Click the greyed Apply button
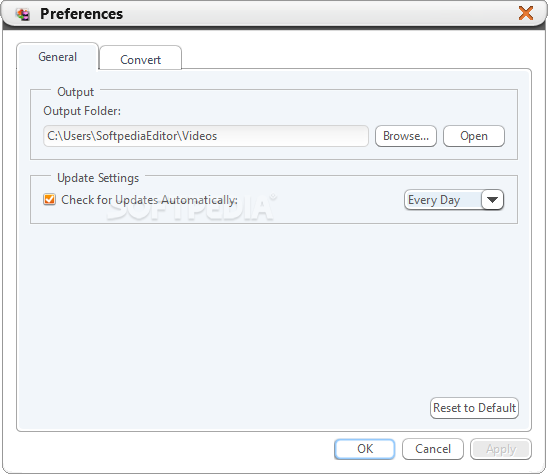This screenshot has height=474, width=548. (501, 449)
